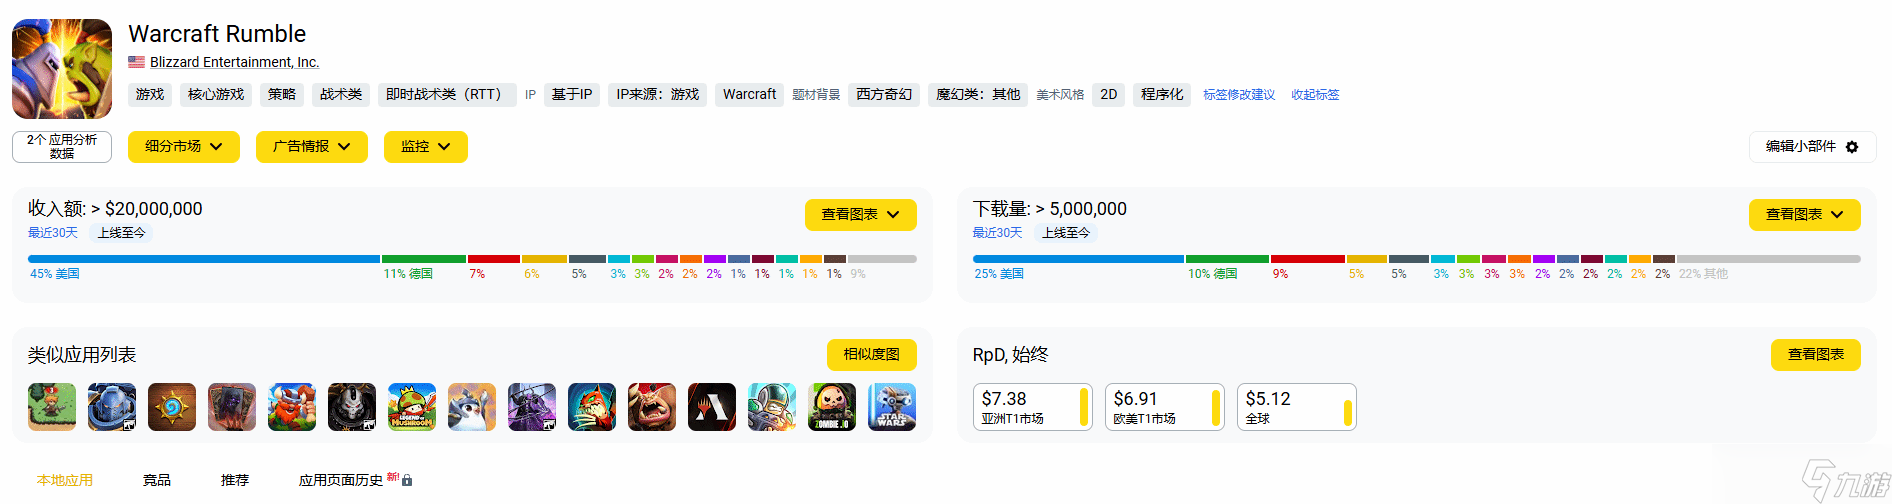1892x504 pixels.
Task: Click blue 45% 美国 revenue bar segment
Action: pos(204,259)
